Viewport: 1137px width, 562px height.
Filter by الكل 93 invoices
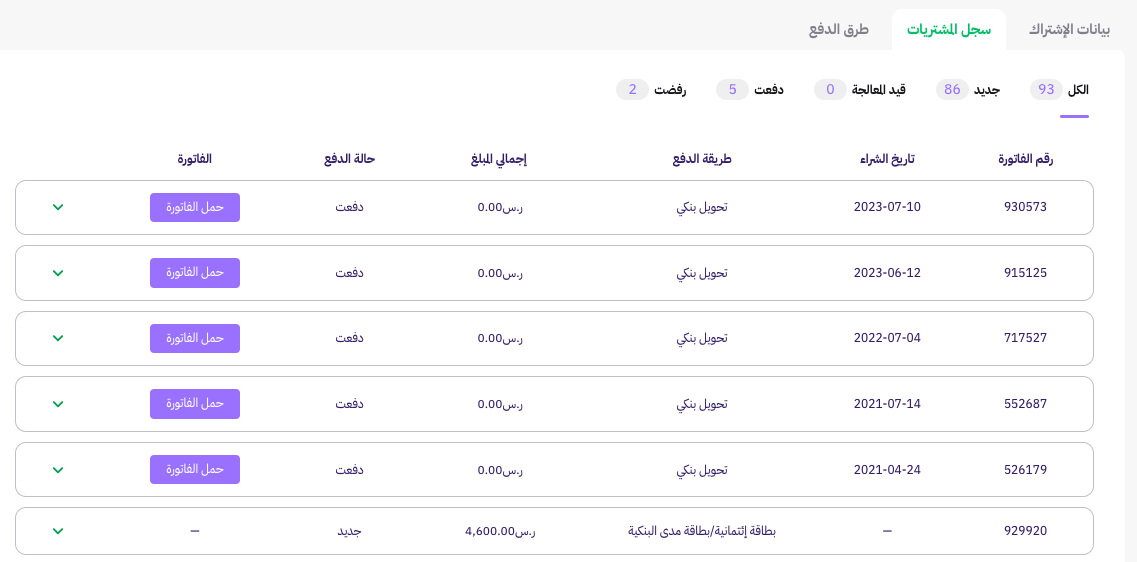(1059, 90)
